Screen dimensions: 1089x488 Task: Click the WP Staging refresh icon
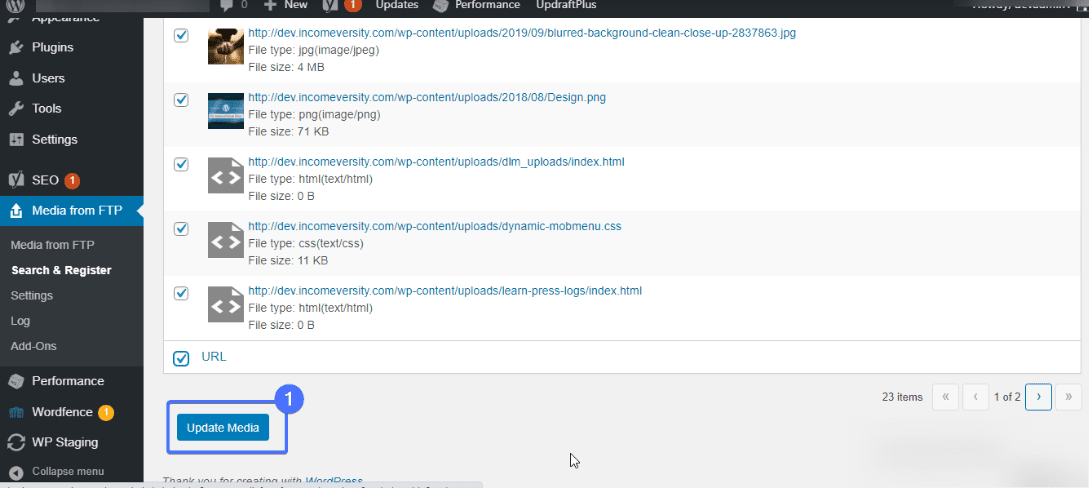17,442
